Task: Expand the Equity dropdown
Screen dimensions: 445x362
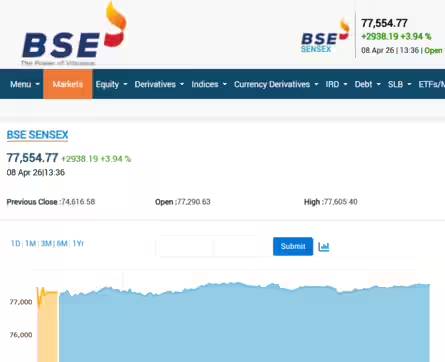Action: [111, 84]
